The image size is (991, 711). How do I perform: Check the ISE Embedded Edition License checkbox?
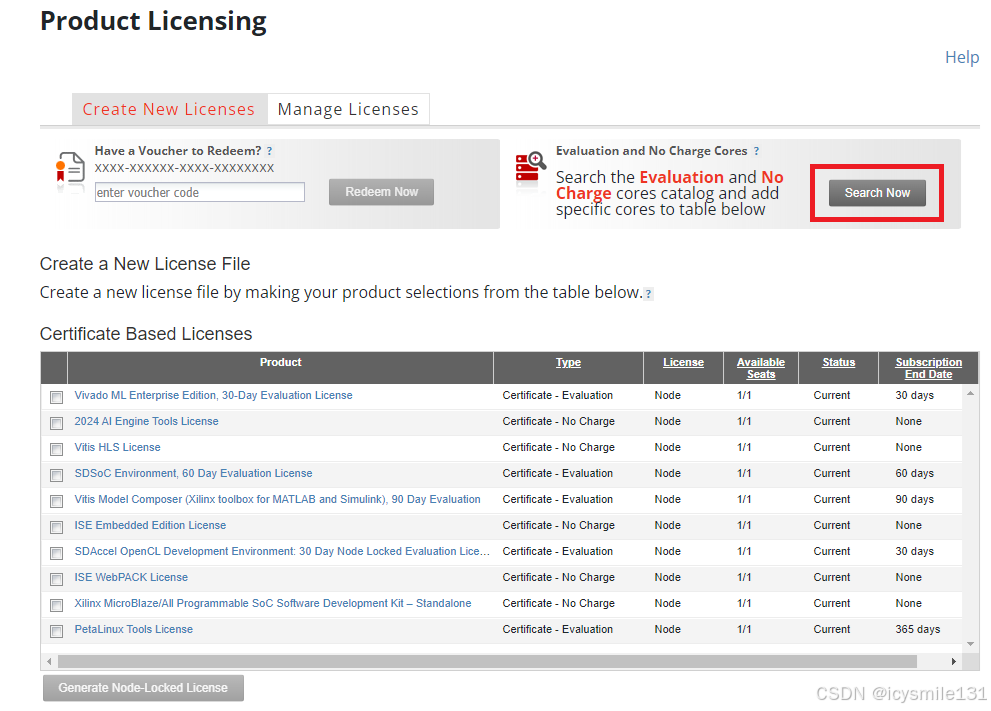[56, 527]
